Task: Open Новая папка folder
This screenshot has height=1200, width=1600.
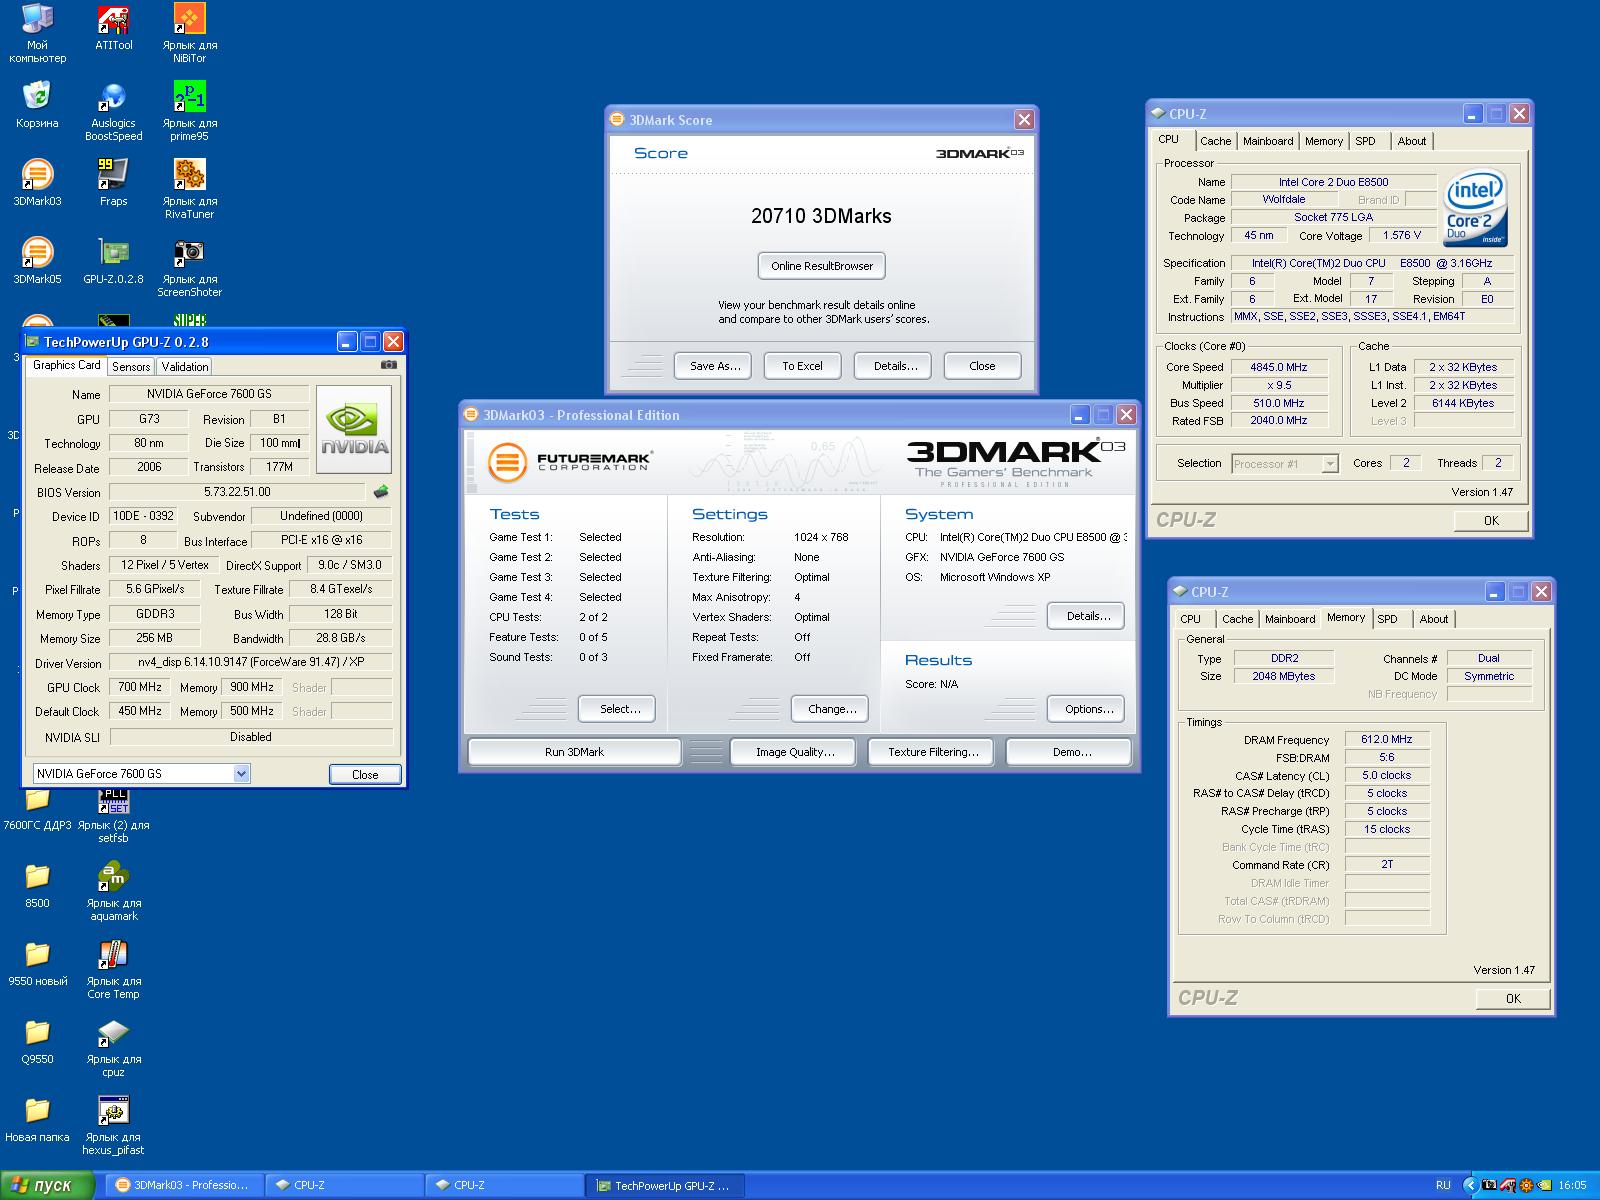Action: click(37, 1119)
